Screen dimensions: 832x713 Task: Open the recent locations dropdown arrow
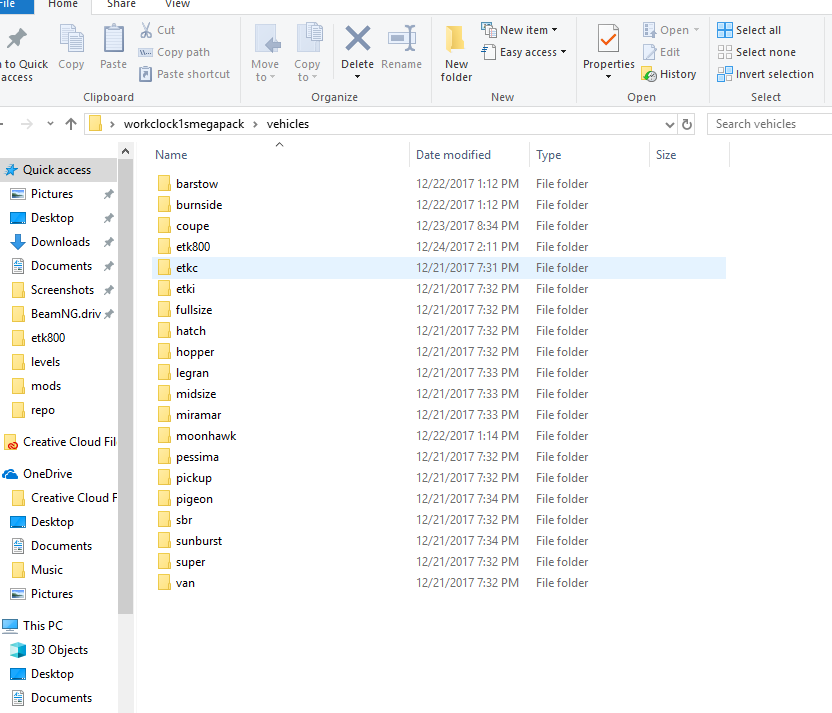(50, 124)
